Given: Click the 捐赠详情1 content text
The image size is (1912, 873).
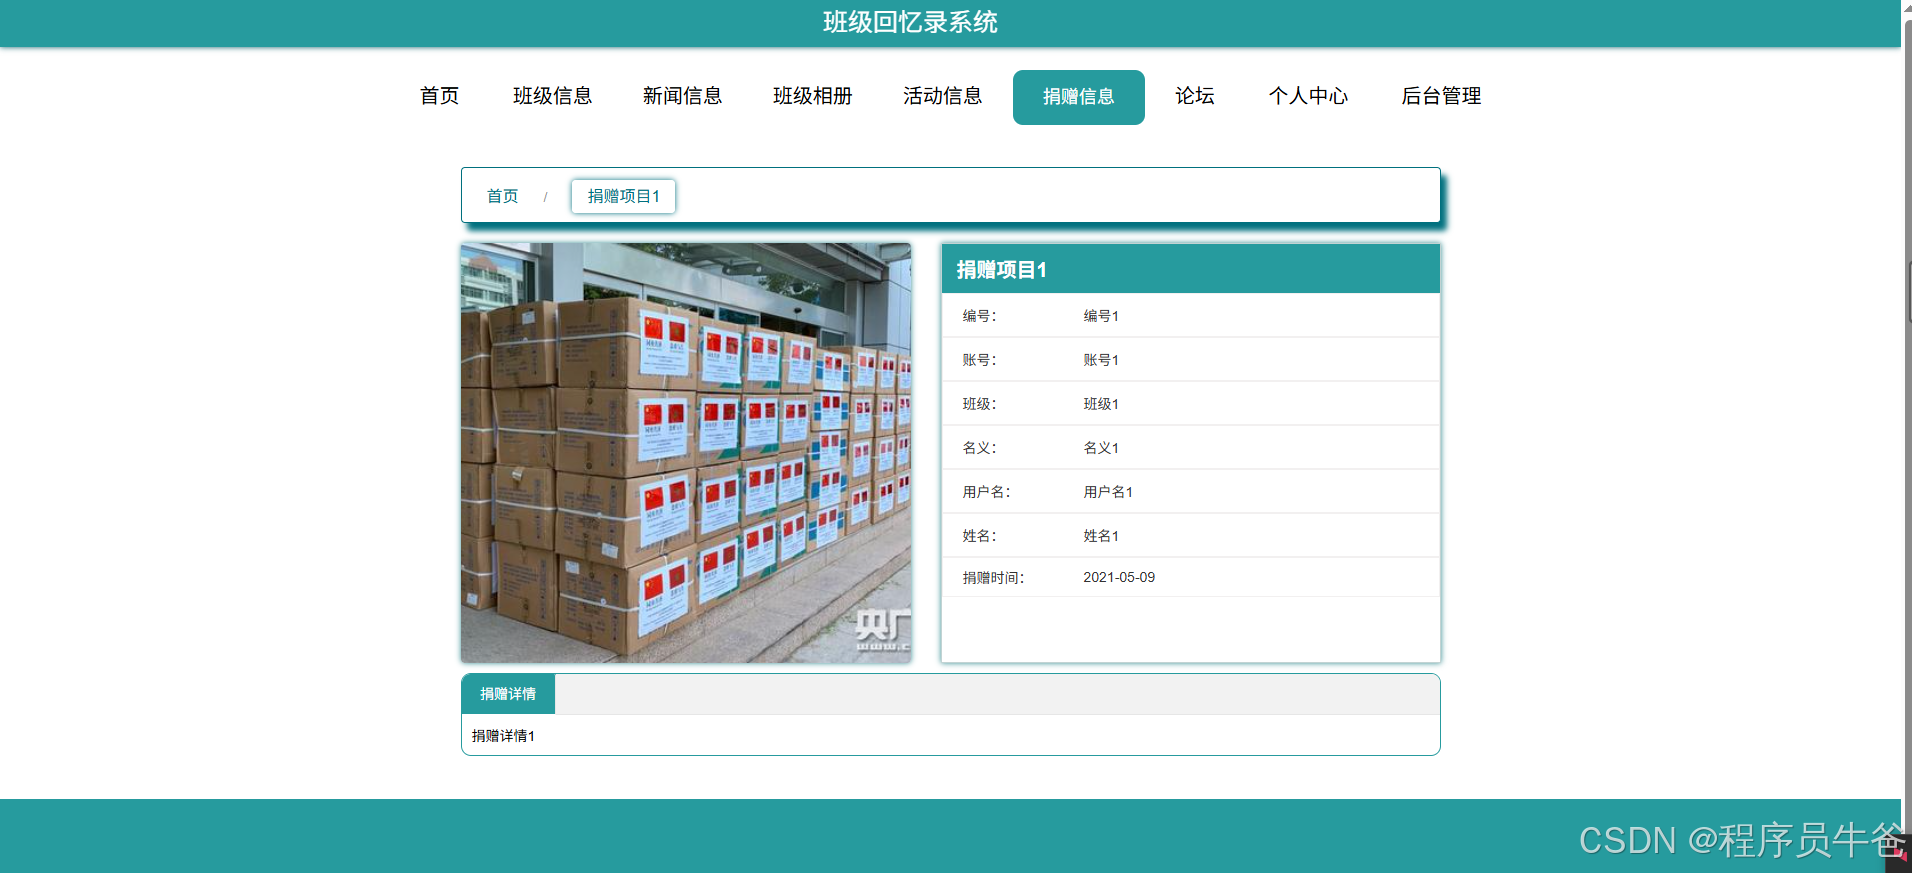Looking at the screenshot, I should point(503,736).
